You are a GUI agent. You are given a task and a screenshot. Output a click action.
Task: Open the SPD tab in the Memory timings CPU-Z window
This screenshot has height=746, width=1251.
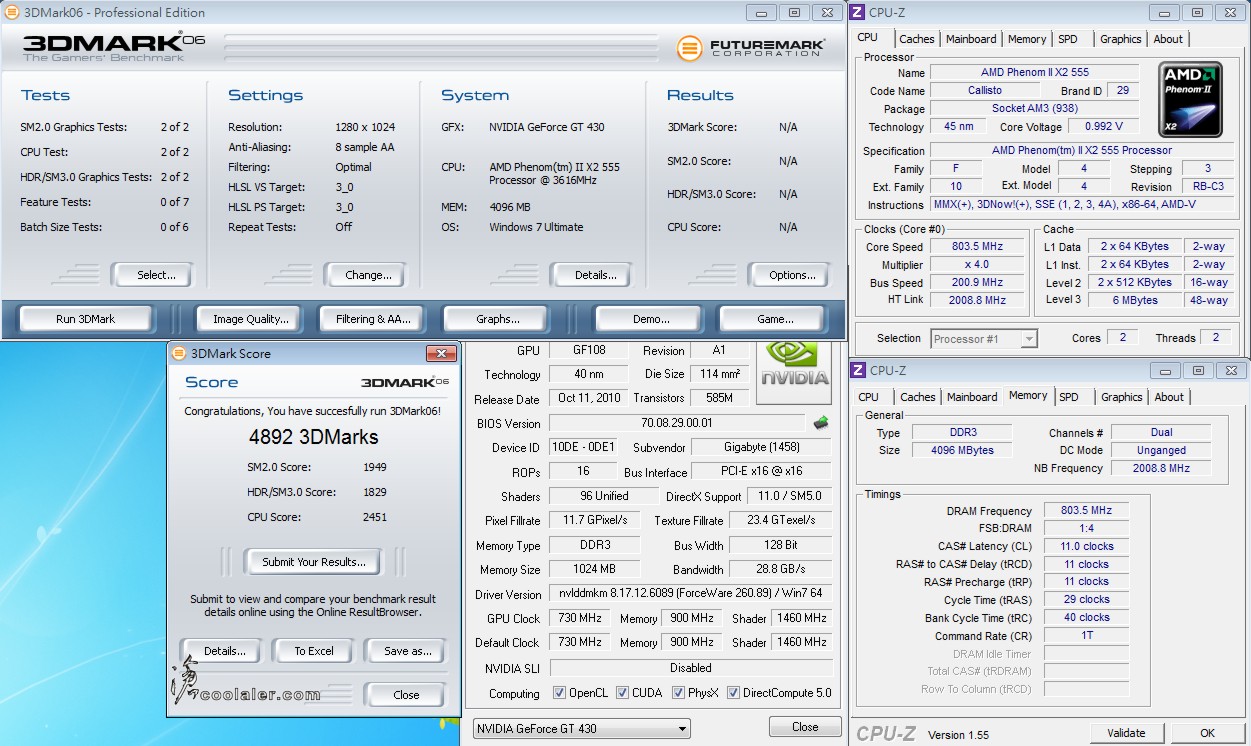[1069, 397]
